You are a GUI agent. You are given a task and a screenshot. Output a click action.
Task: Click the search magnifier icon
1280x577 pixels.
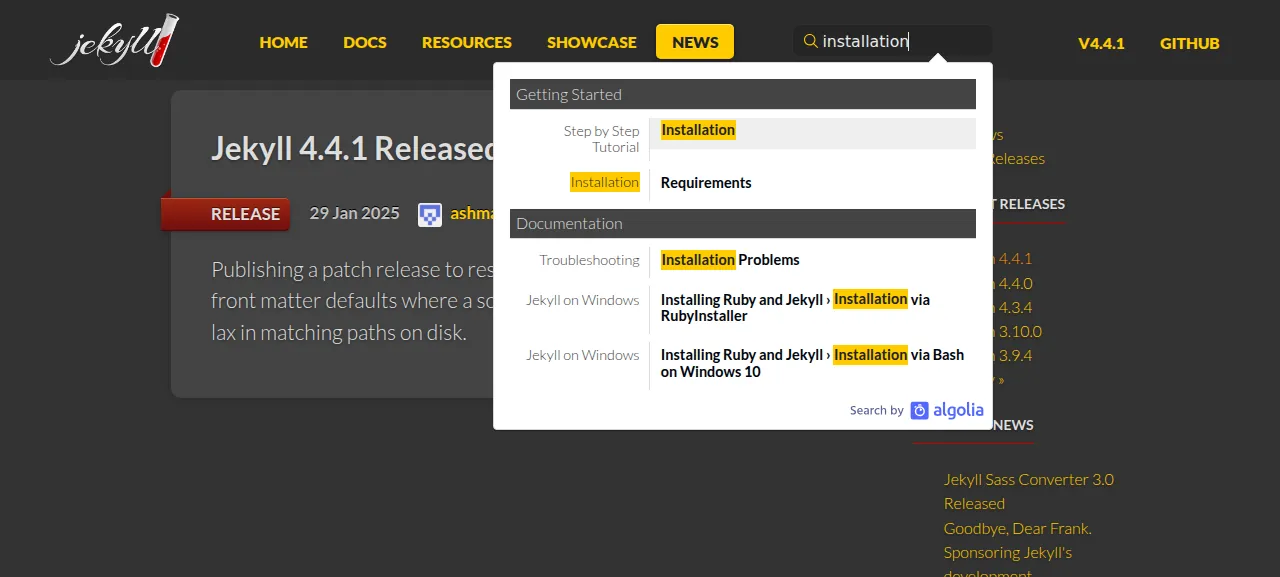pyautogui.click(x=811, y=41)
